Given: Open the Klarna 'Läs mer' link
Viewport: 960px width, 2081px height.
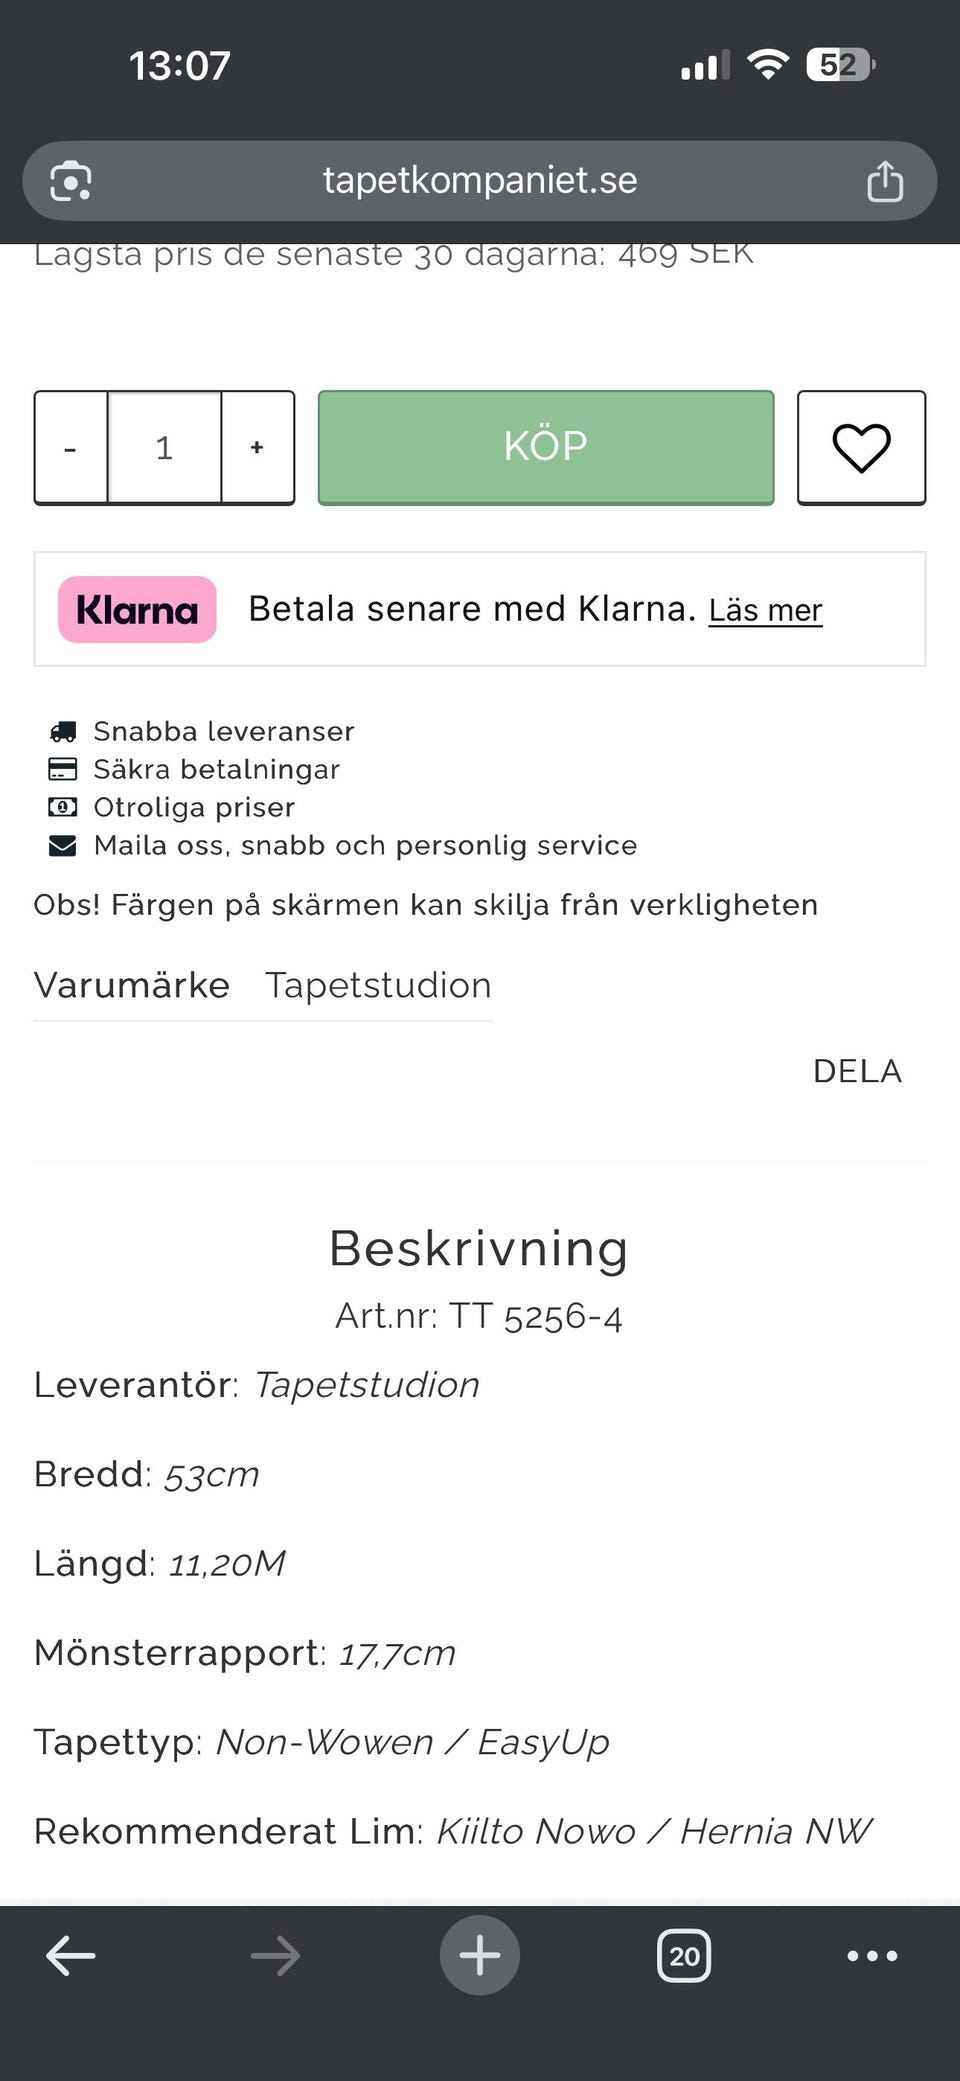Looking at the screenshot, I should tap(765, 610).
